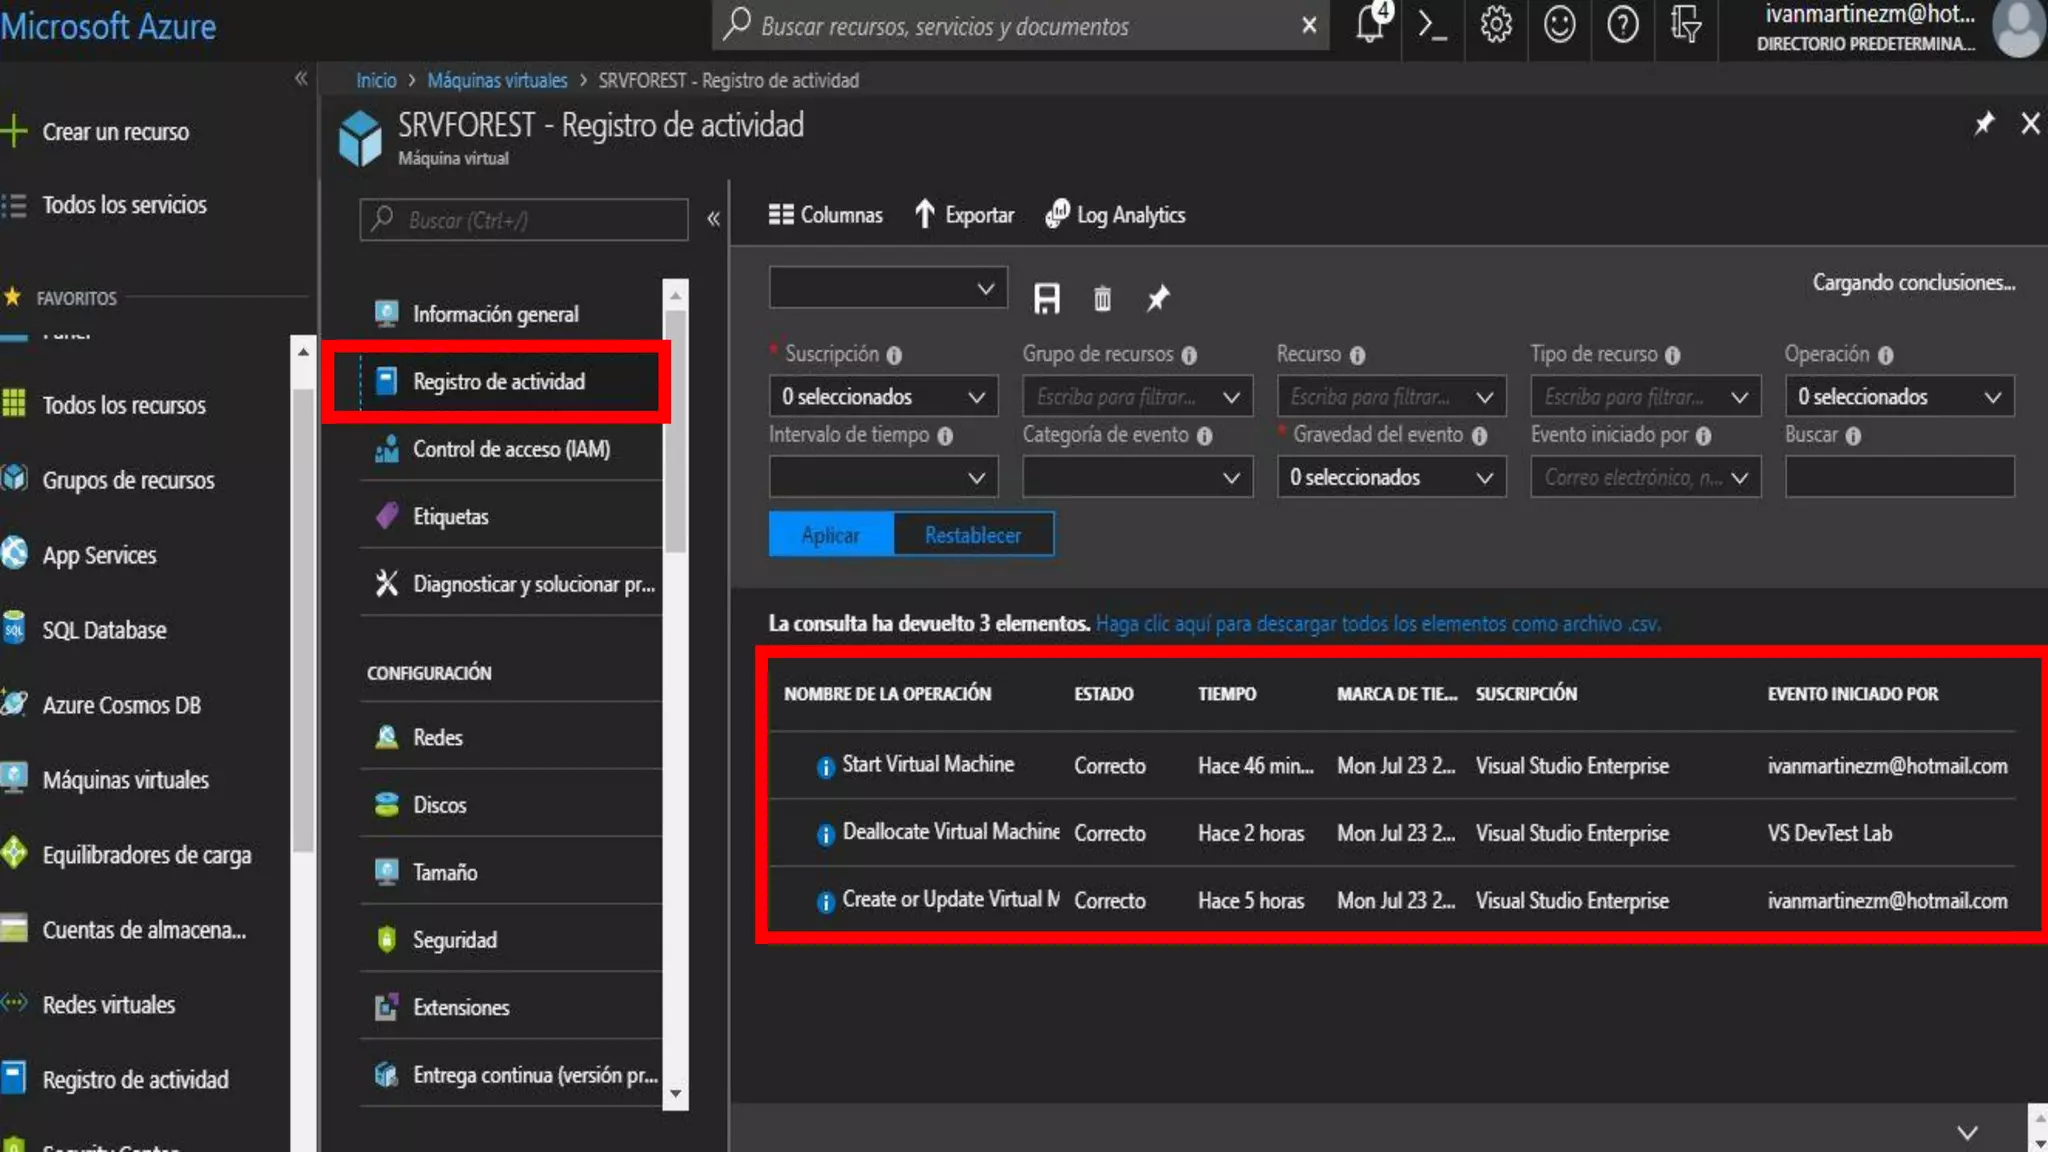
Task: Open Gravedad del evento dropdown
Action: coord(1390,478)
